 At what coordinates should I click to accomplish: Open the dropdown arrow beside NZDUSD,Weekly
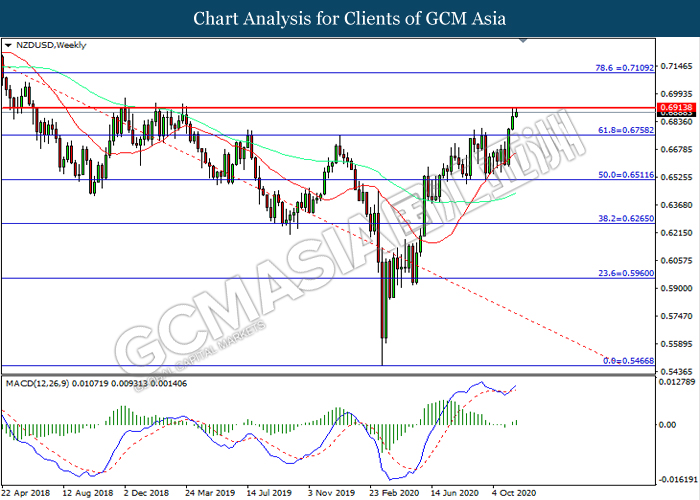tap(8, 46)
